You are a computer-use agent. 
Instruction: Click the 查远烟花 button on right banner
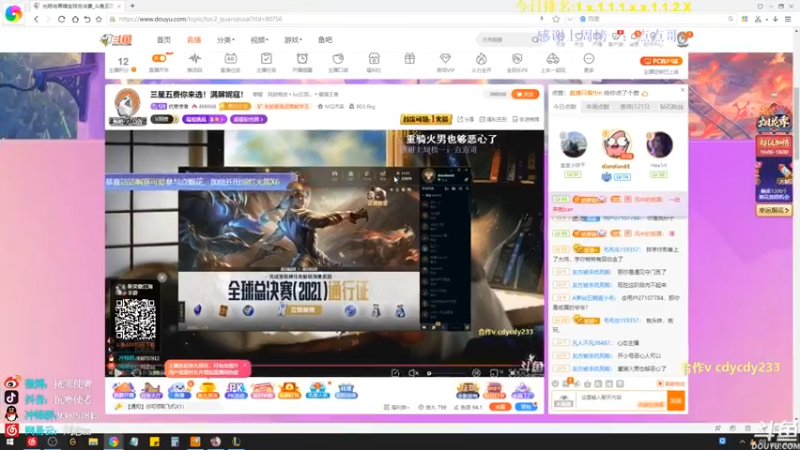tap(773, 210)
